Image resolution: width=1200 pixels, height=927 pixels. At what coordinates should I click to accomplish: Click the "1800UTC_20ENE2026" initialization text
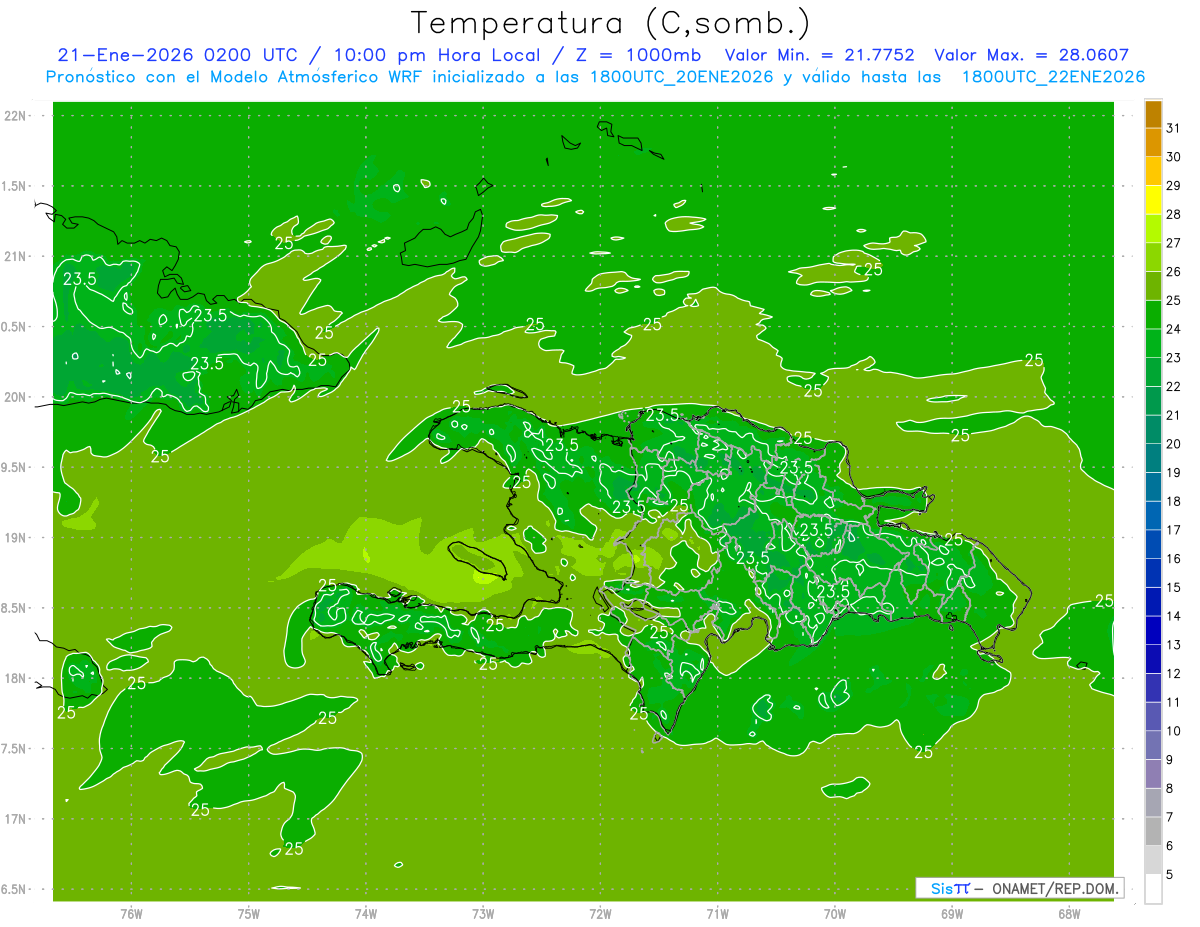(x=683, y=77)
